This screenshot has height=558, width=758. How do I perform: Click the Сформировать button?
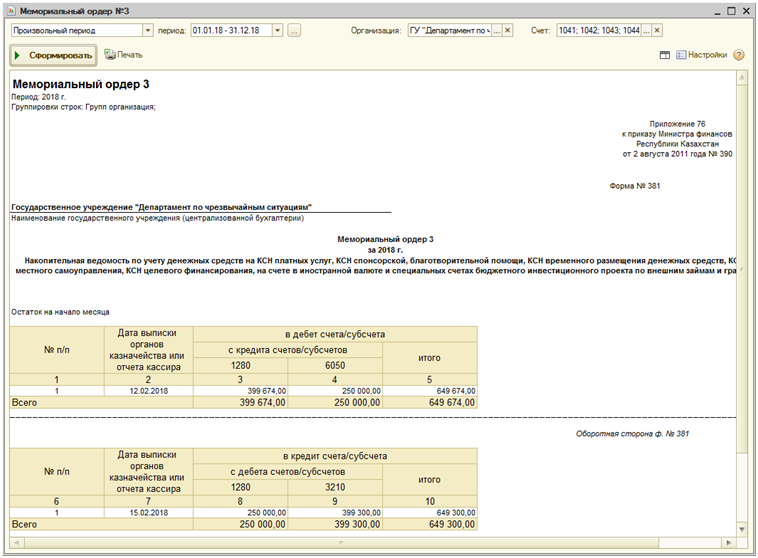tap(53, 55)
